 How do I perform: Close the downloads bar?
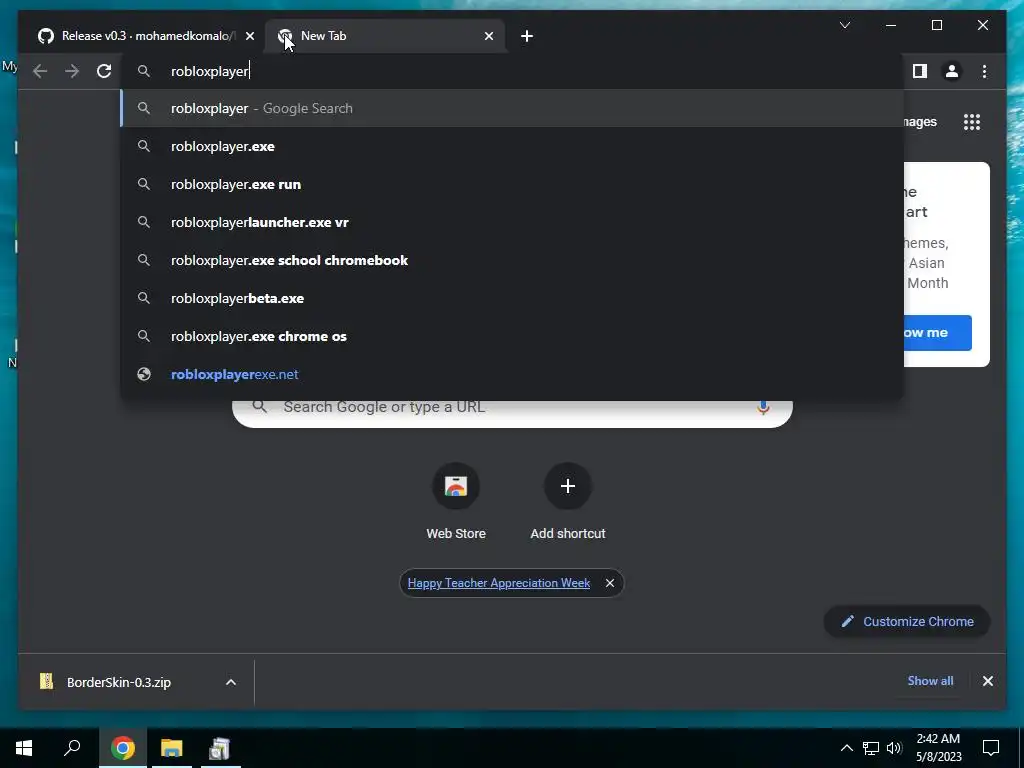987,681
